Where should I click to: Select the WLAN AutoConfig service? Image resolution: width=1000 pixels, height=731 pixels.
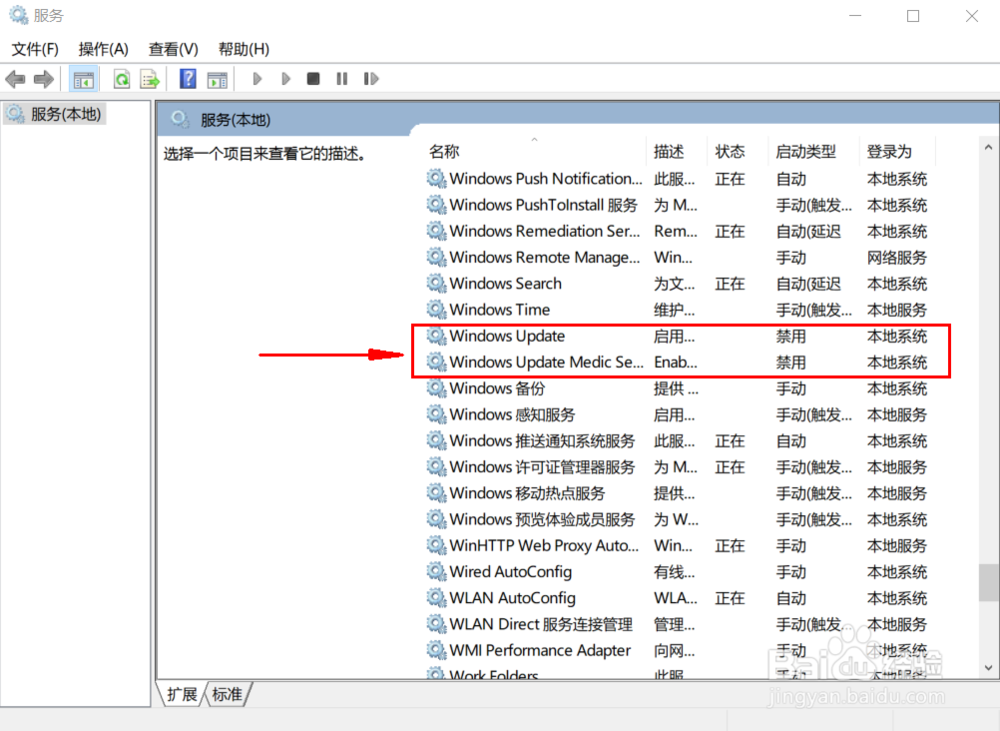coord(512,598)
